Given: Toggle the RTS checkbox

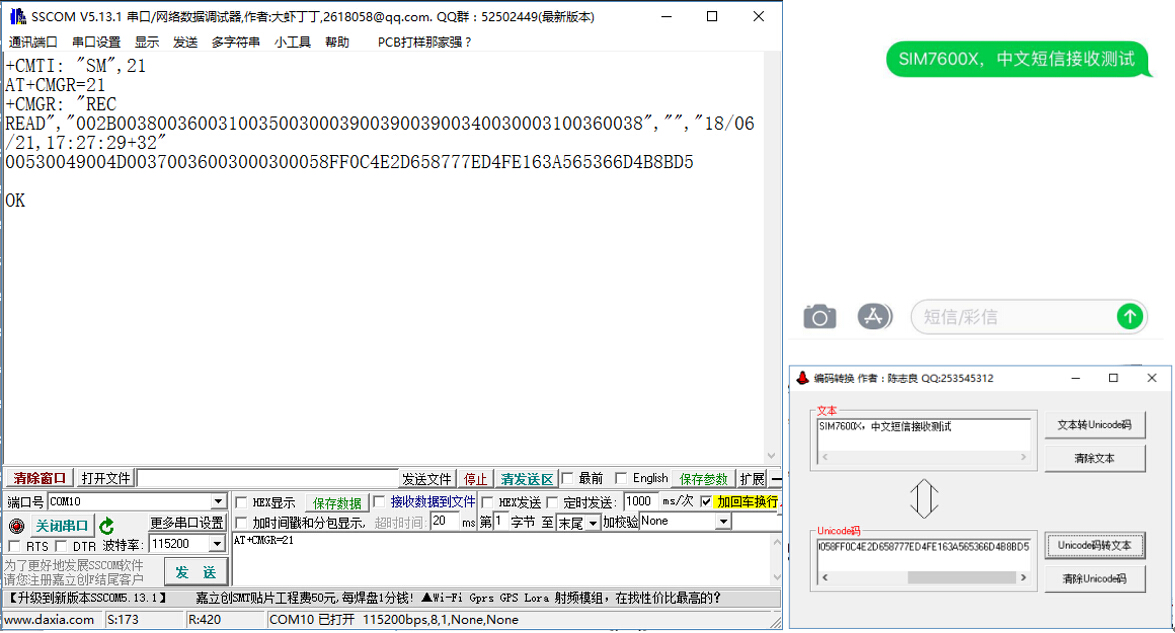Looking at the screenshot, I should tap(14, 546).
